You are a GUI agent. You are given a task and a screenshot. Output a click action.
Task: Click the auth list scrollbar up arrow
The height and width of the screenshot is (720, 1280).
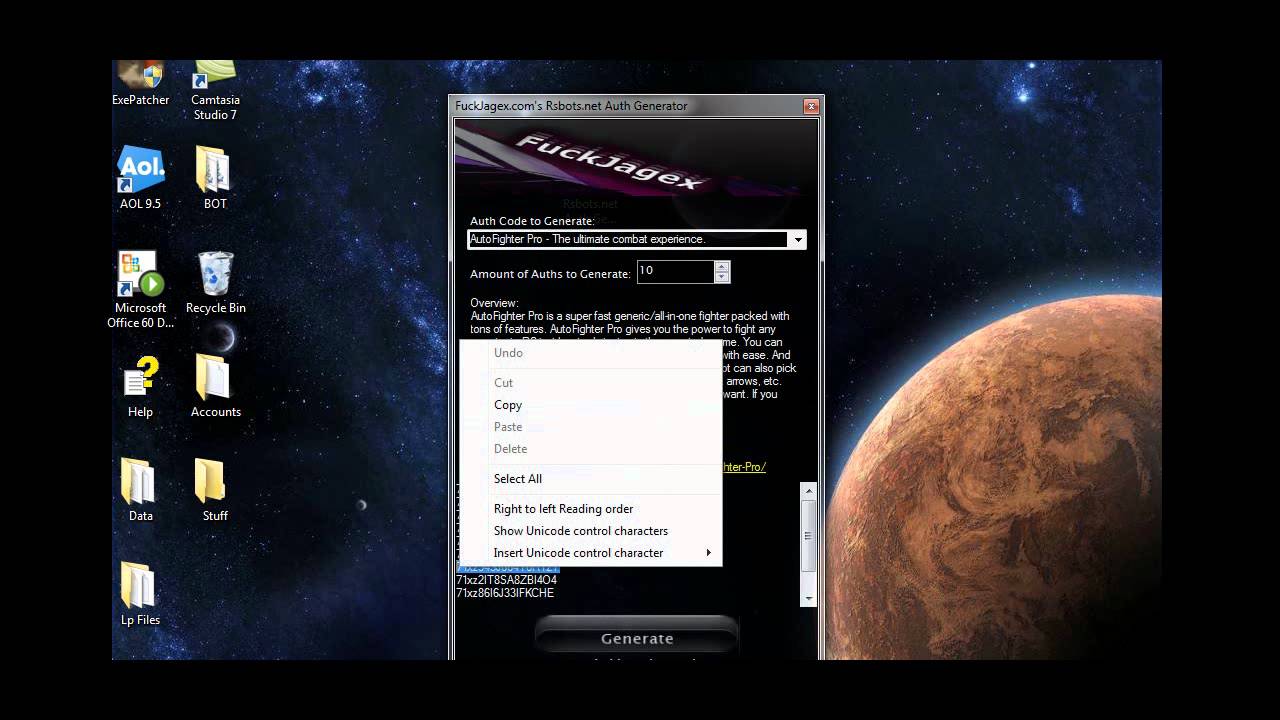point(809,491)
